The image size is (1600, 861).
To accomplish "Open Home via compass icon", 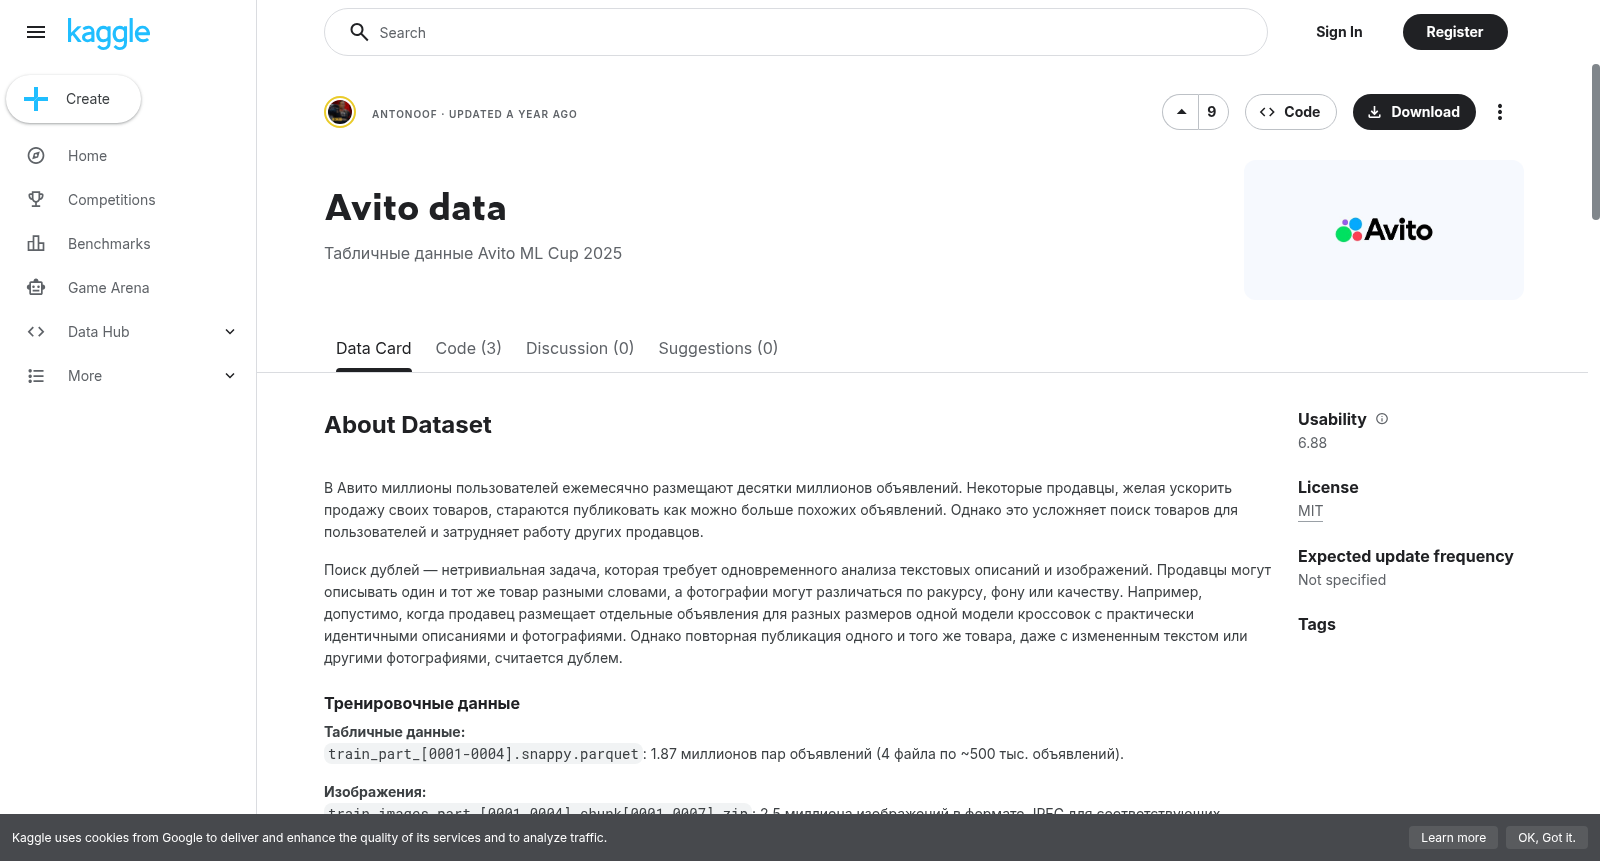I will pos(36,156).
